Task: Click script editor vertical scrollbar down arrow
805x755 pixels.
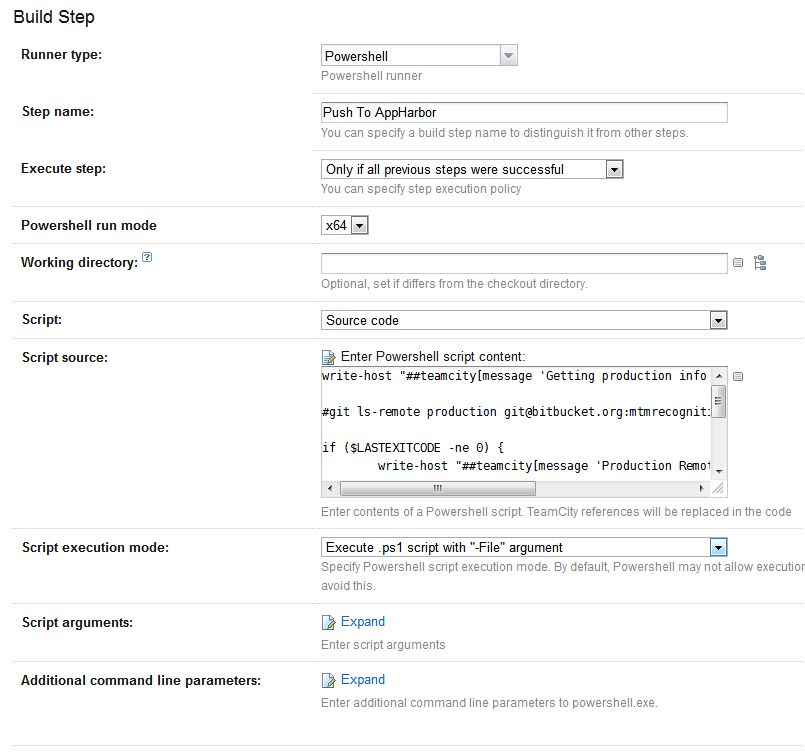Action: tap(719, 469)
